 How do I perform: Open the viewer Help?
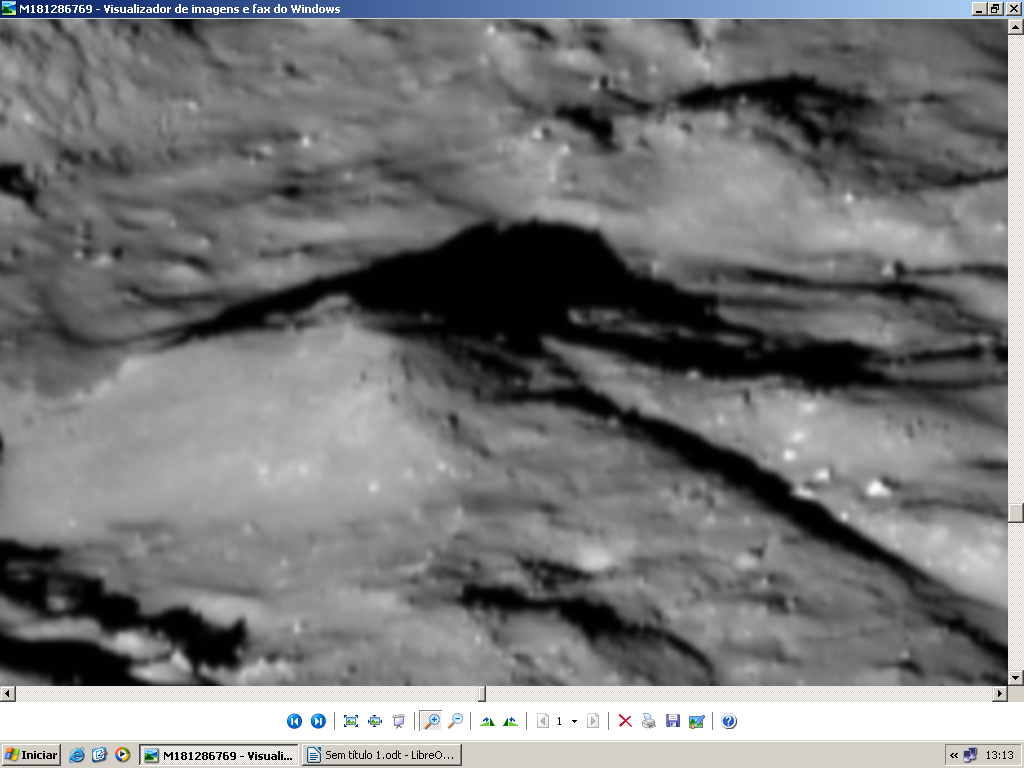[729, 721]
